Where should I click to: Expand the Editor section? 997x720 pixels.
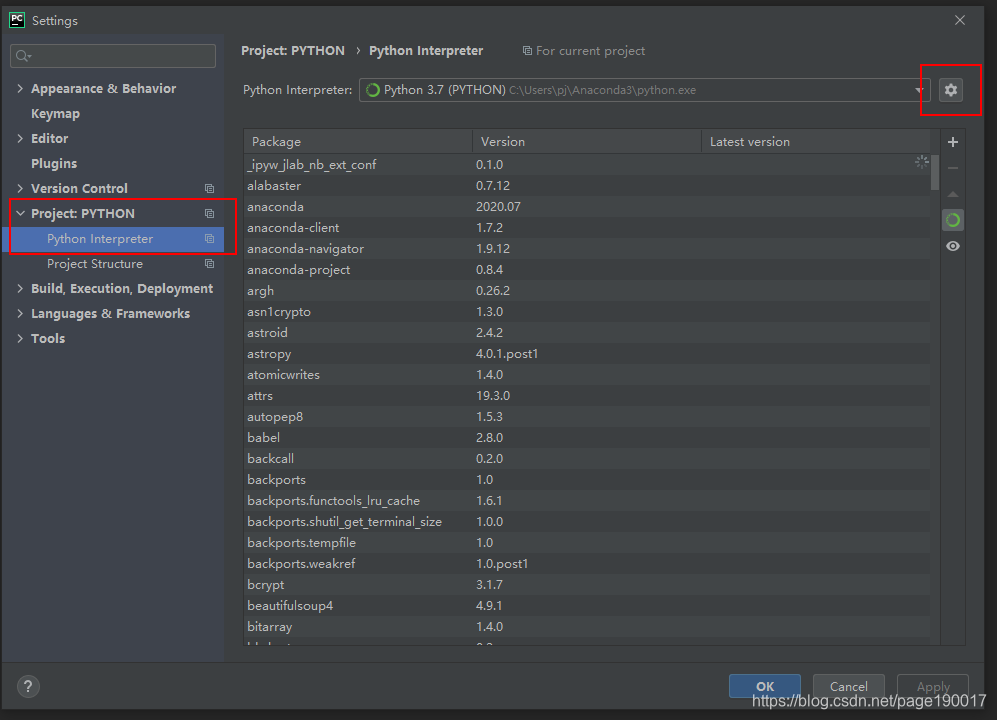pyautogui.click(x=20, y=139)
